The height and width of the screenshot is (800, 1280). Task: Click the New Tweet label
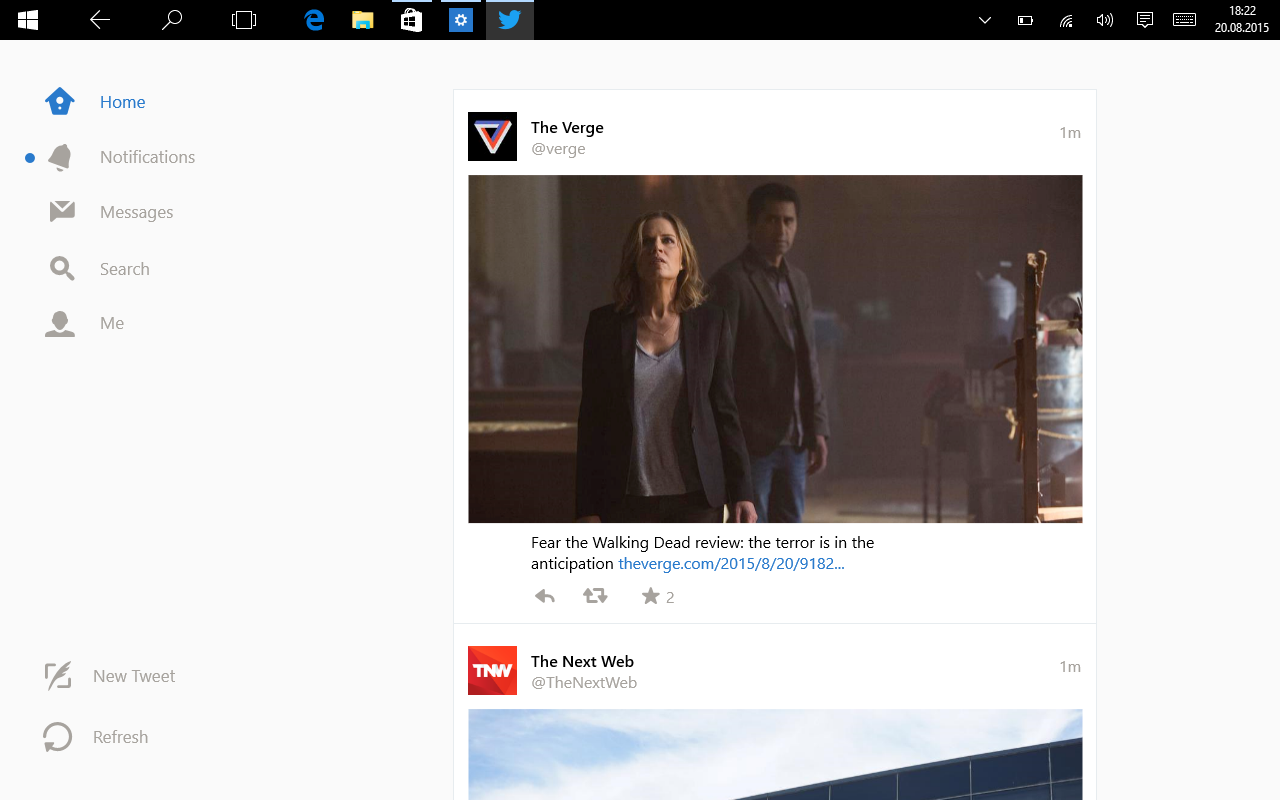point(134,676)
